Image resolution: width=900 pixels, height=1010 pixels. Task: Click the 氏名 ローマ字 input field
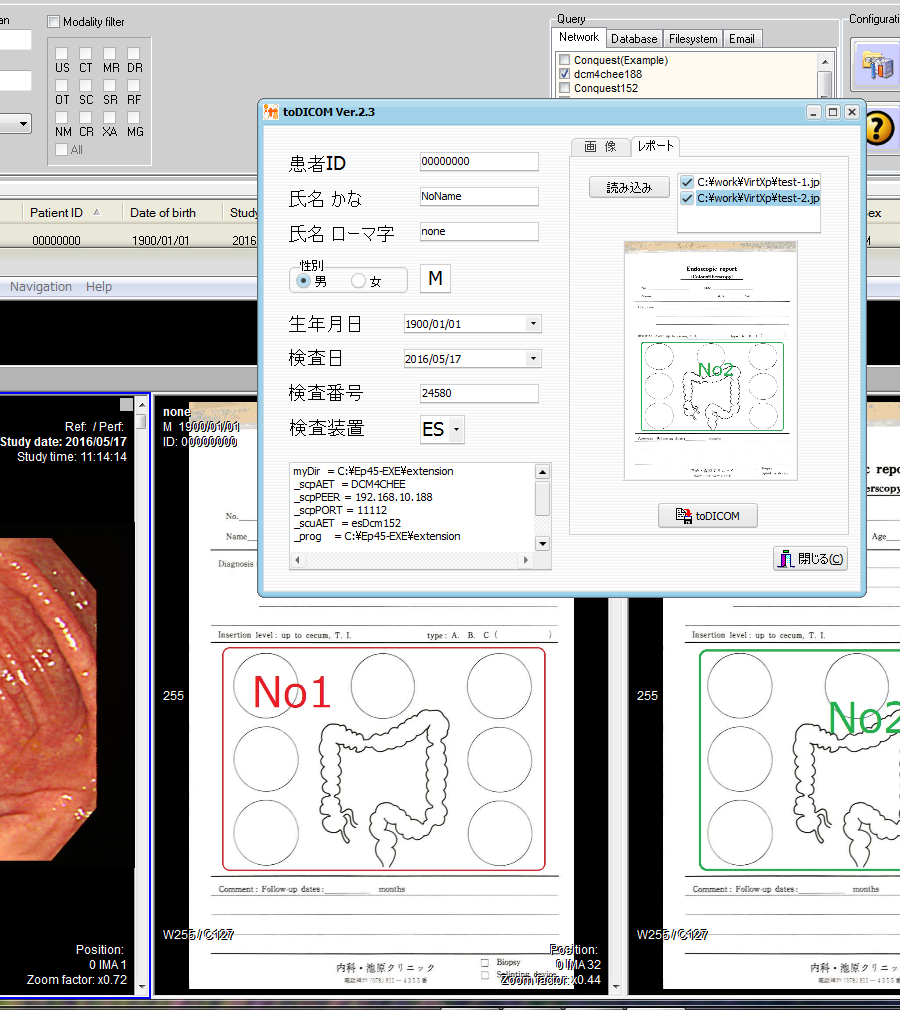click(x=479, y=231)
